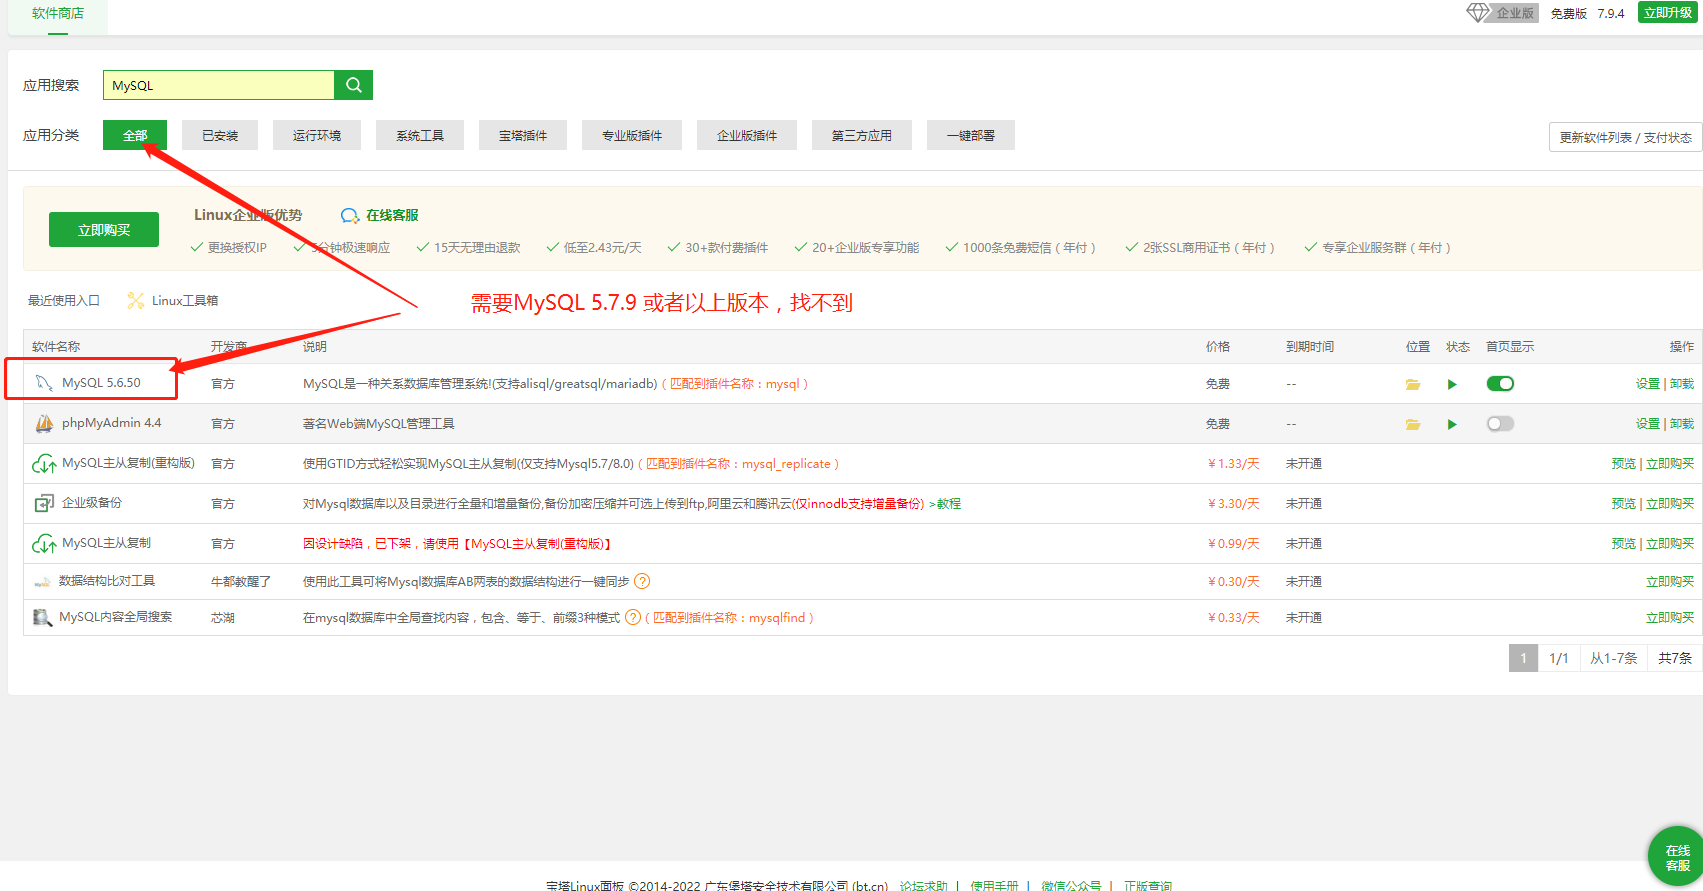Click 立即购买 for 企业级备份
The width and height of the screenshot is (1703, 891).
click(1670, 504)
